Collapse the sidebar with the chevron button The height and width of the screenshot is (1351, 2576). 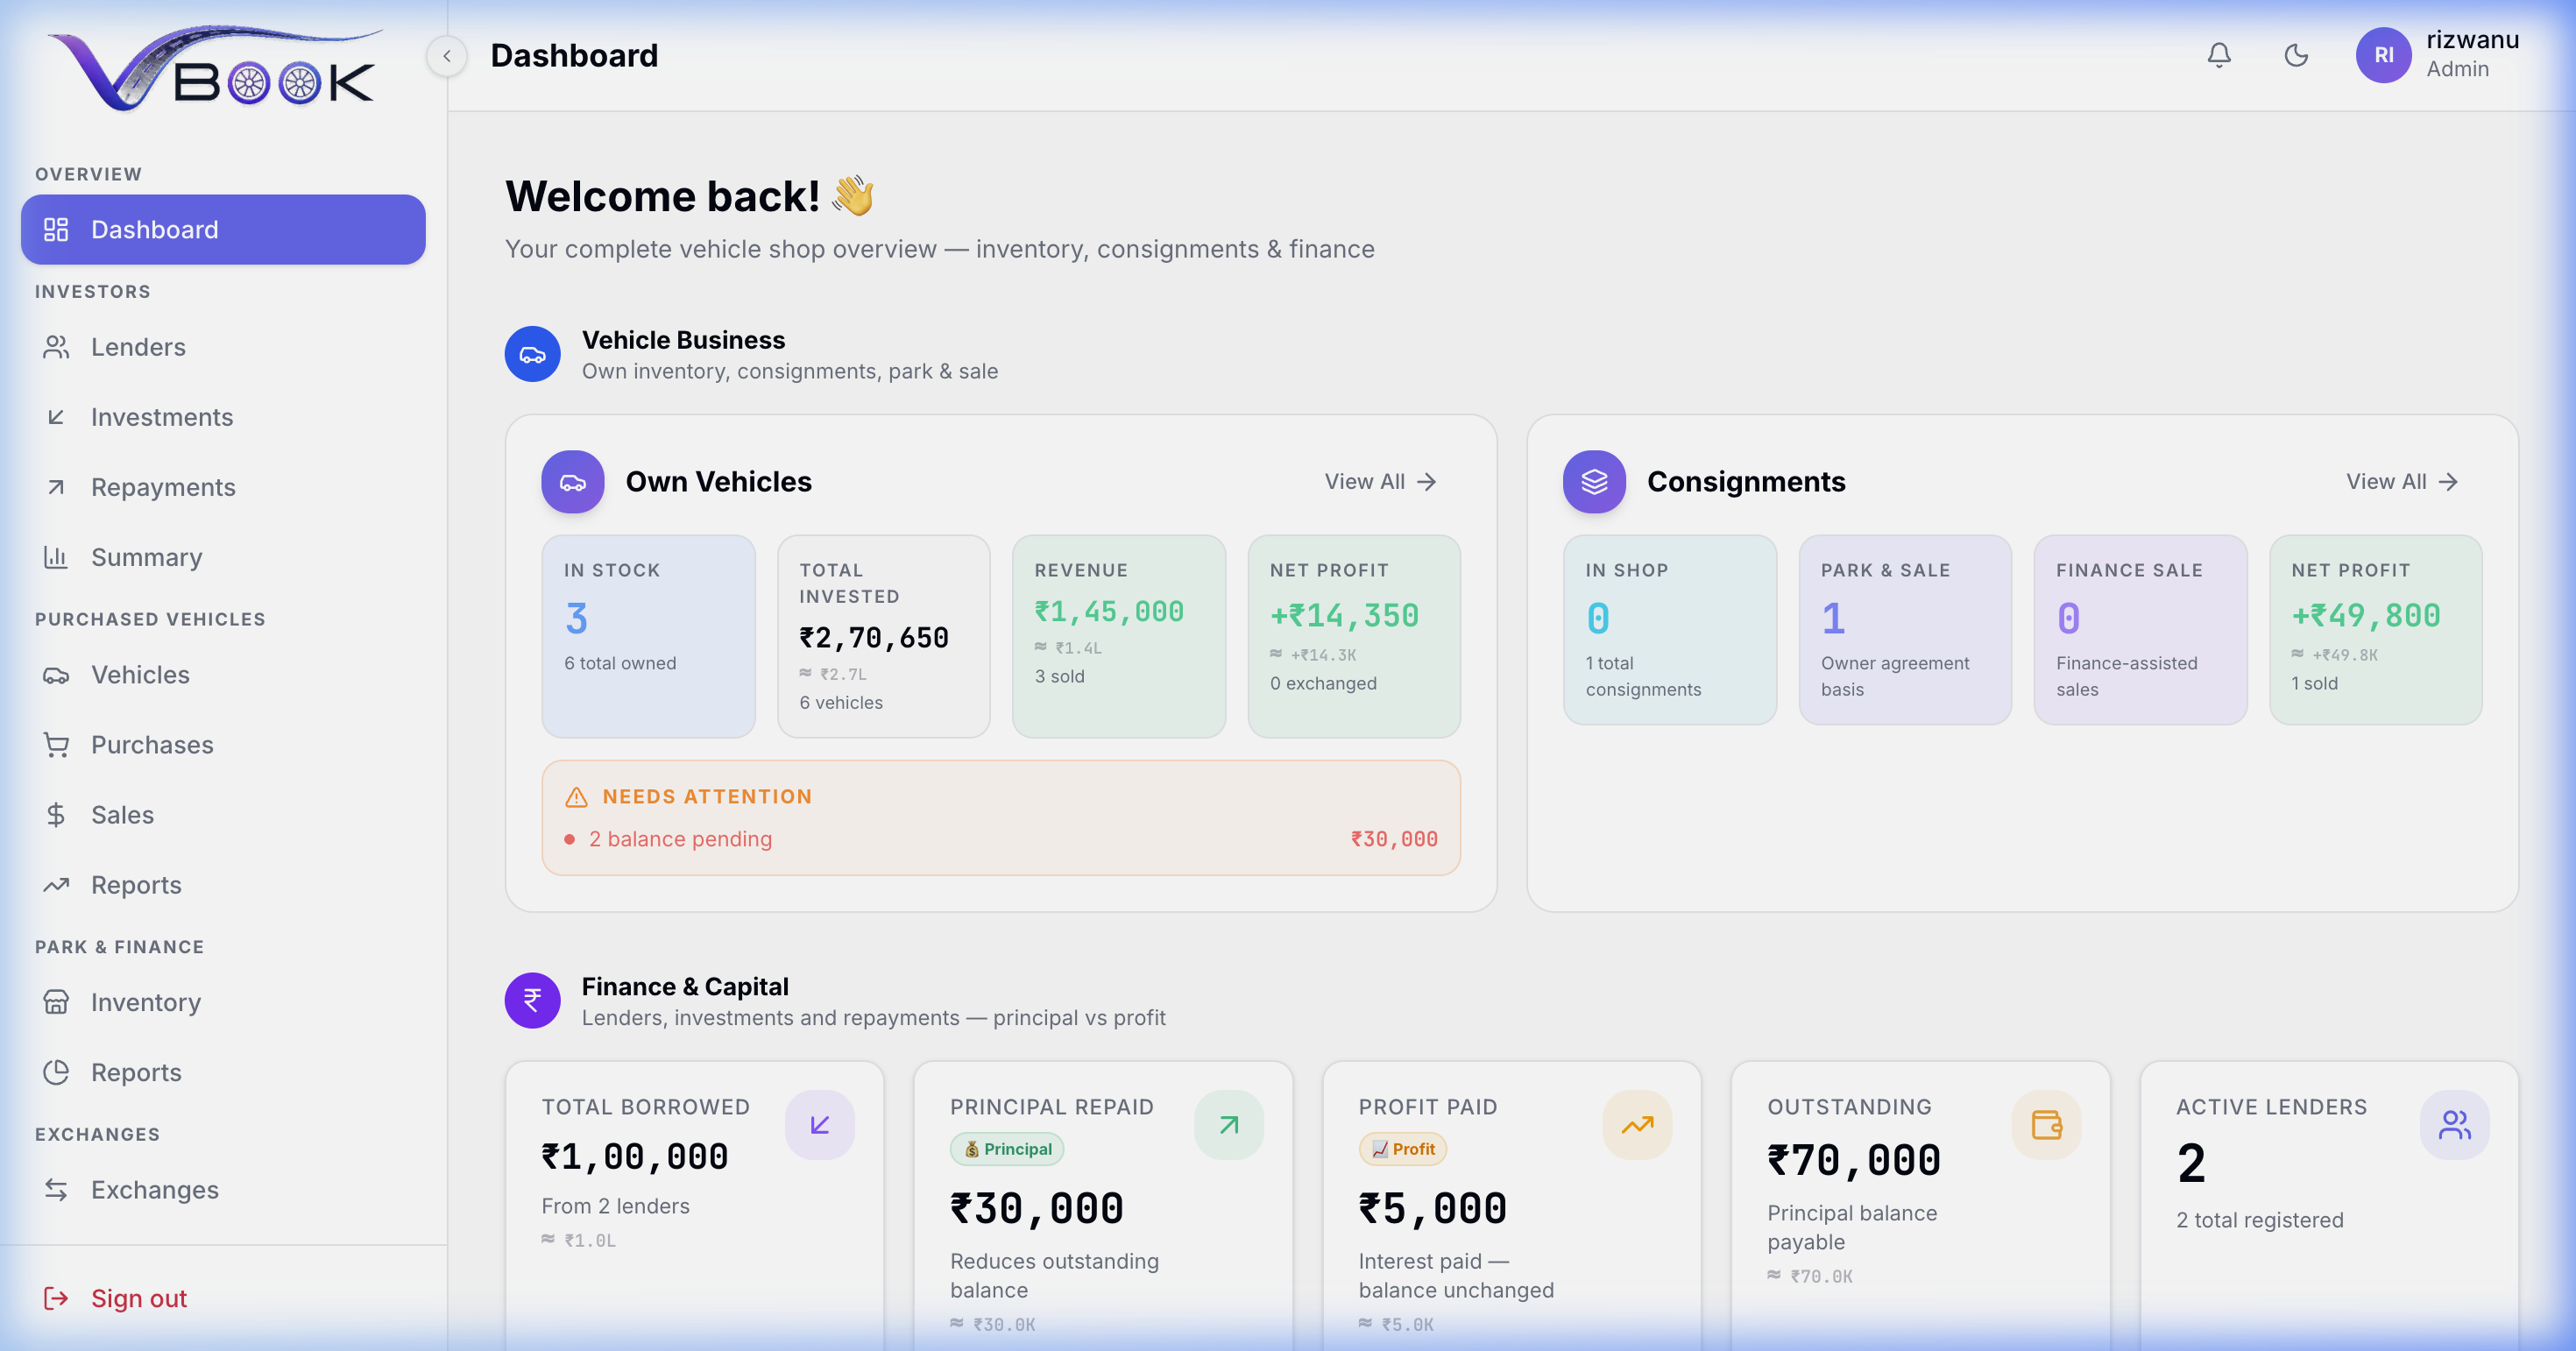pos(447,56)
